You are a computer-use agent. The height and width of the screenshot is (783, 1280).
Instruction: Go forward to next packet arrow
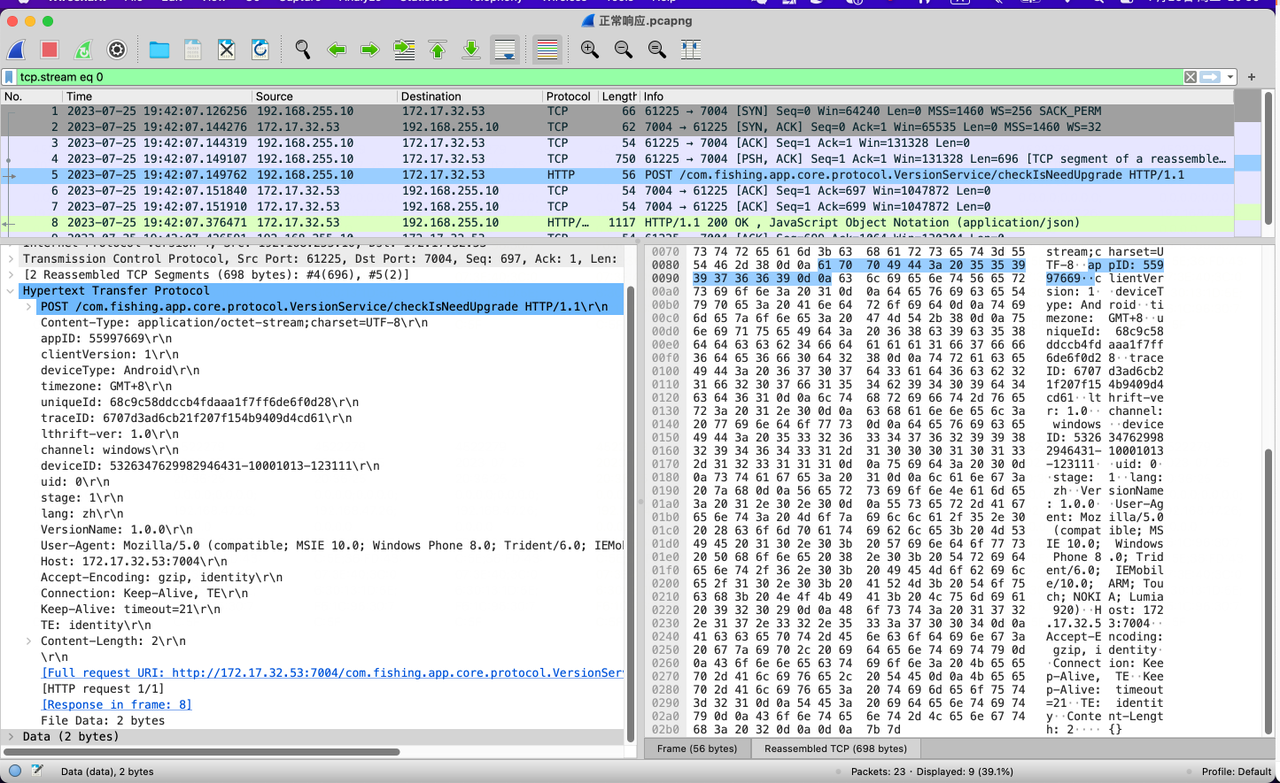pyautogui.click(x=370, y=49)
